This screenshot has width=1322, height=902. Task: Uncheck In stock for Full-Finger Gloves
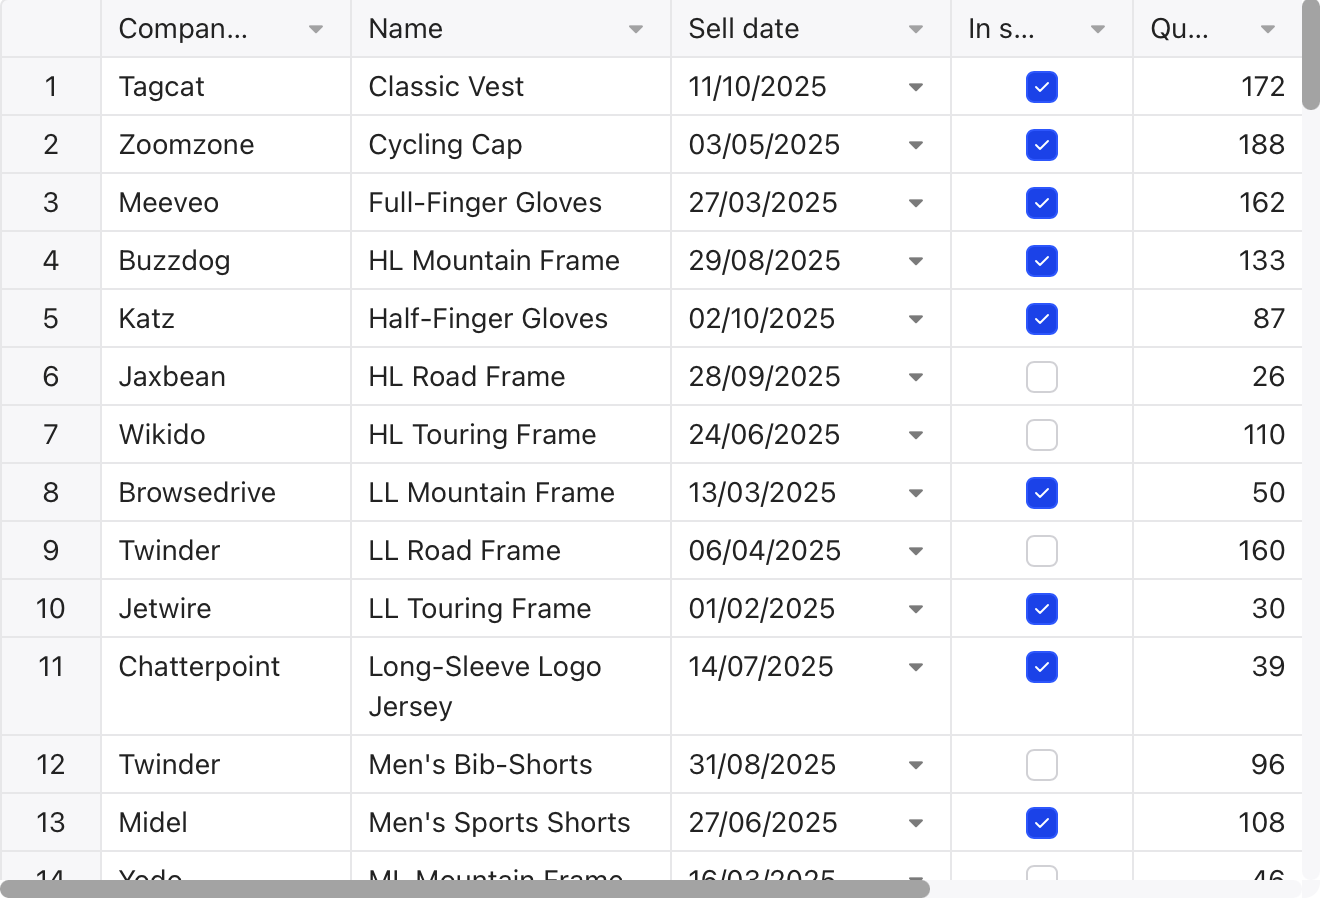[x=1042, y=203]
